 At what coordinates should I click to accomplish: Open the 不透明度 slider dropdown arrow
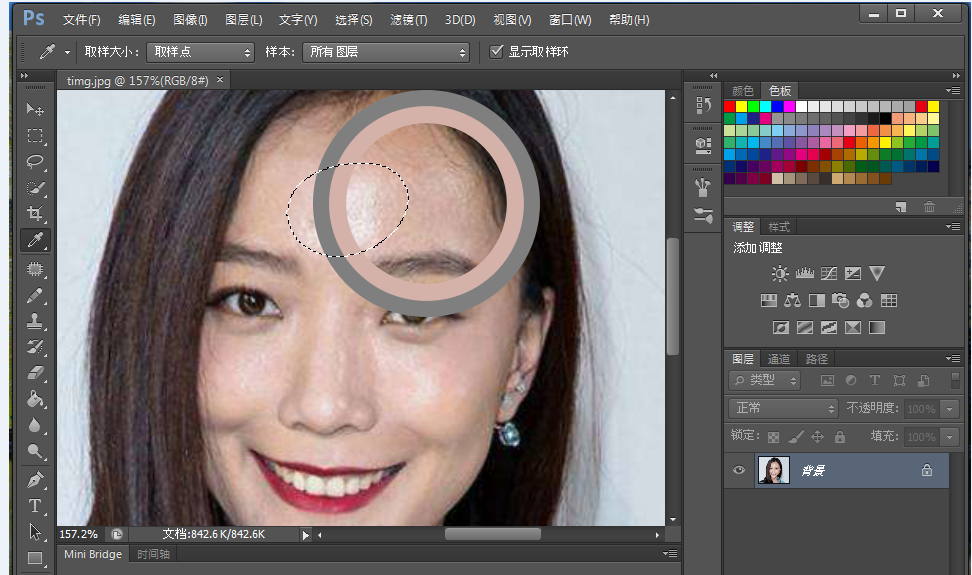950,409
